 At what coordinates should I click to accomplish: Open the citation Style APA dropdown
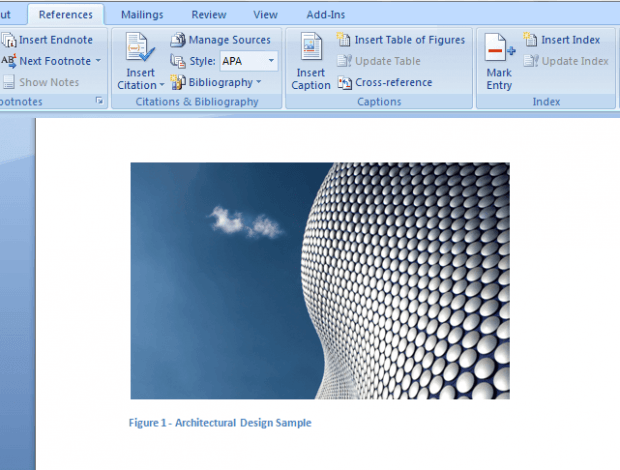pos(271,61)
